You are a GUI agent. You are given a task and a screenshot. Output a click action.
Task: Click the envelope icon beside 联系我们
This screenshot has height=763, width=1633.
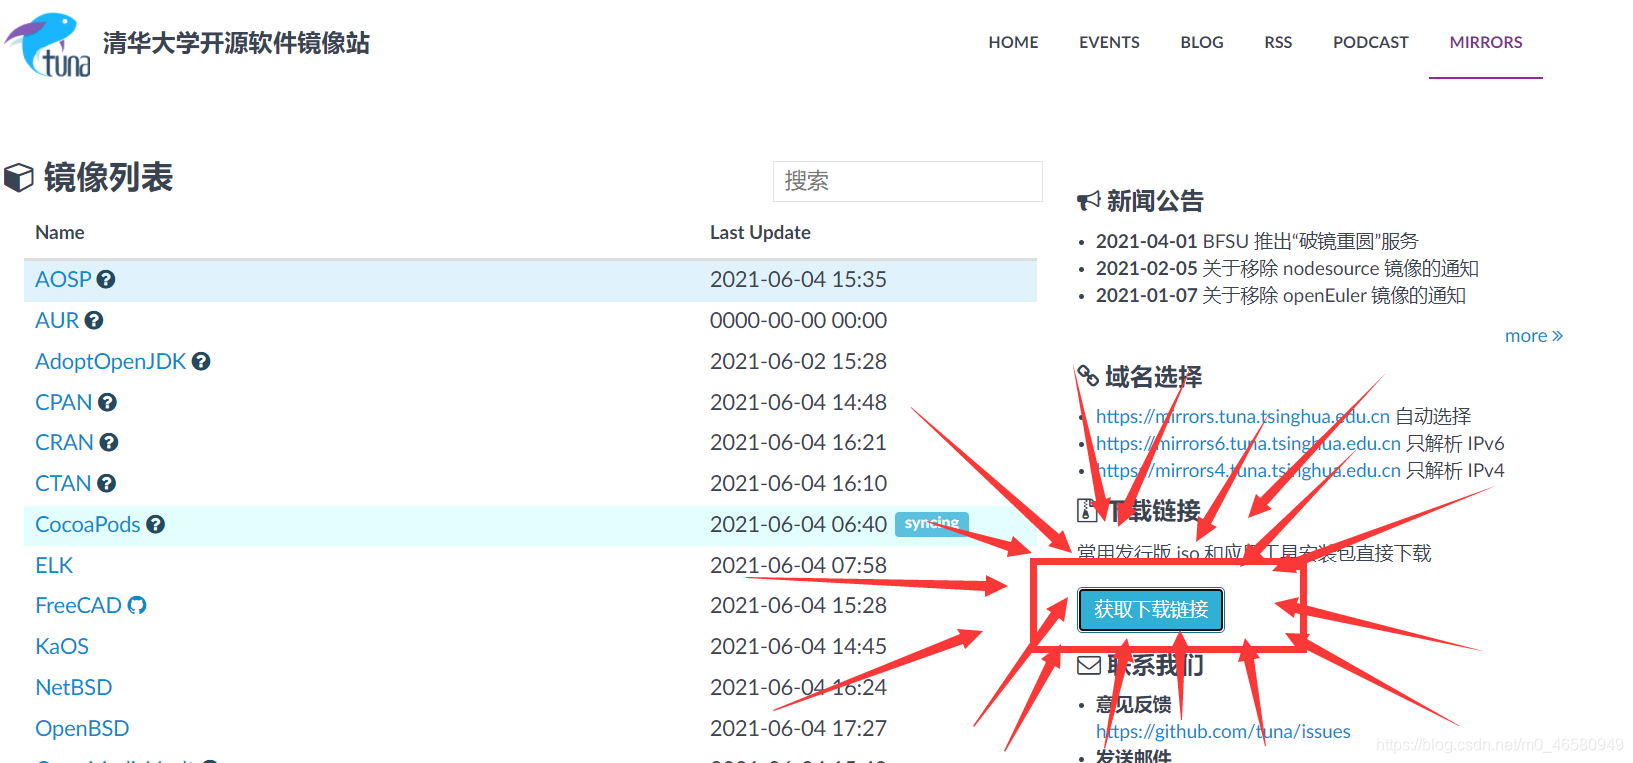(1089, 665)
